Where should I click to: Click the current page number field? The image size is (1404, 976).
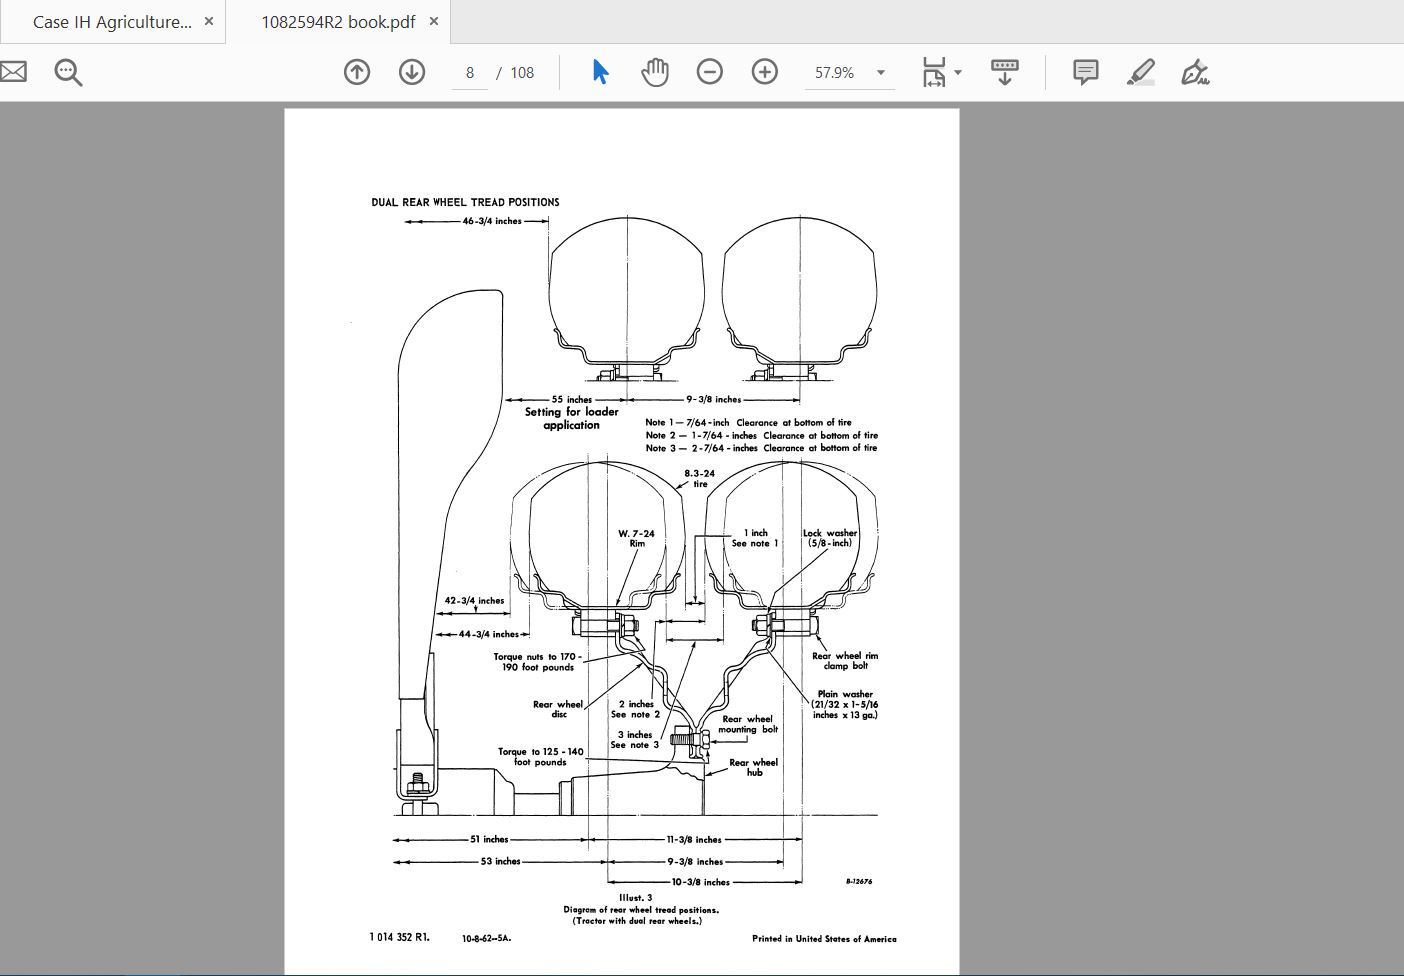click(x=470, y=73)
